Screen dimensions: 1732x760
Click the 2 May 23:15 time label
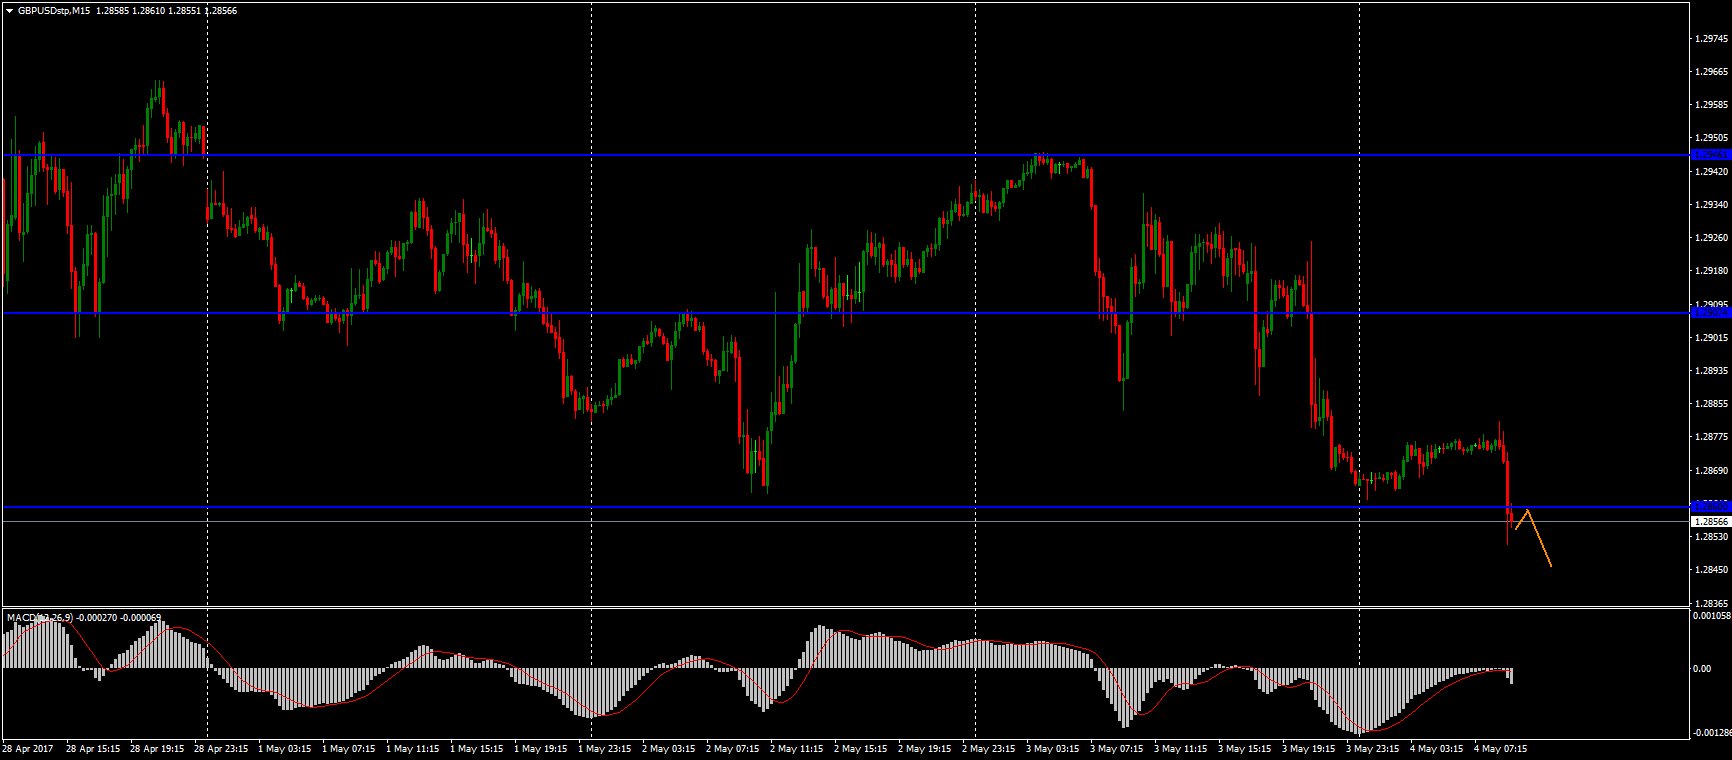point(987,748)
